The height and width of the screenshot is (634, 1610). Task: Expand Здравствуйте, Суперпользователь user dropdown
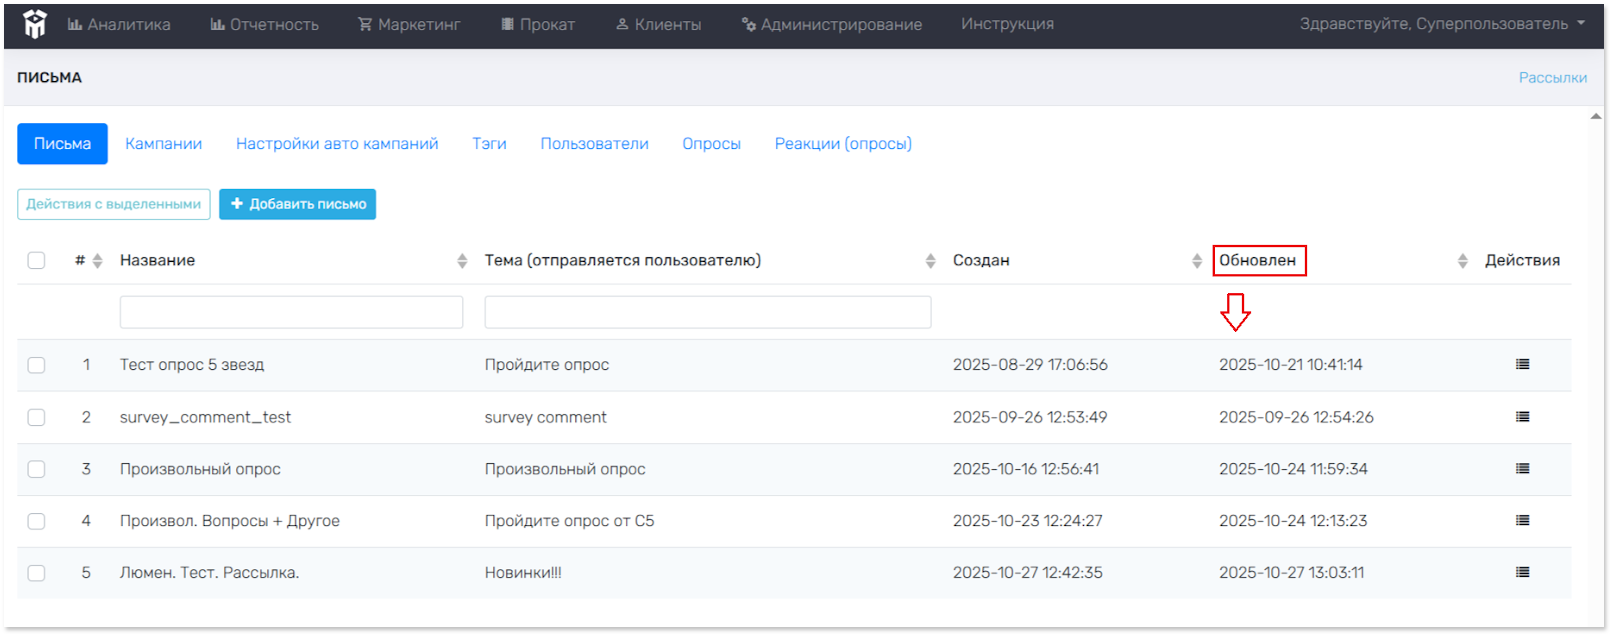[1441, 24]
